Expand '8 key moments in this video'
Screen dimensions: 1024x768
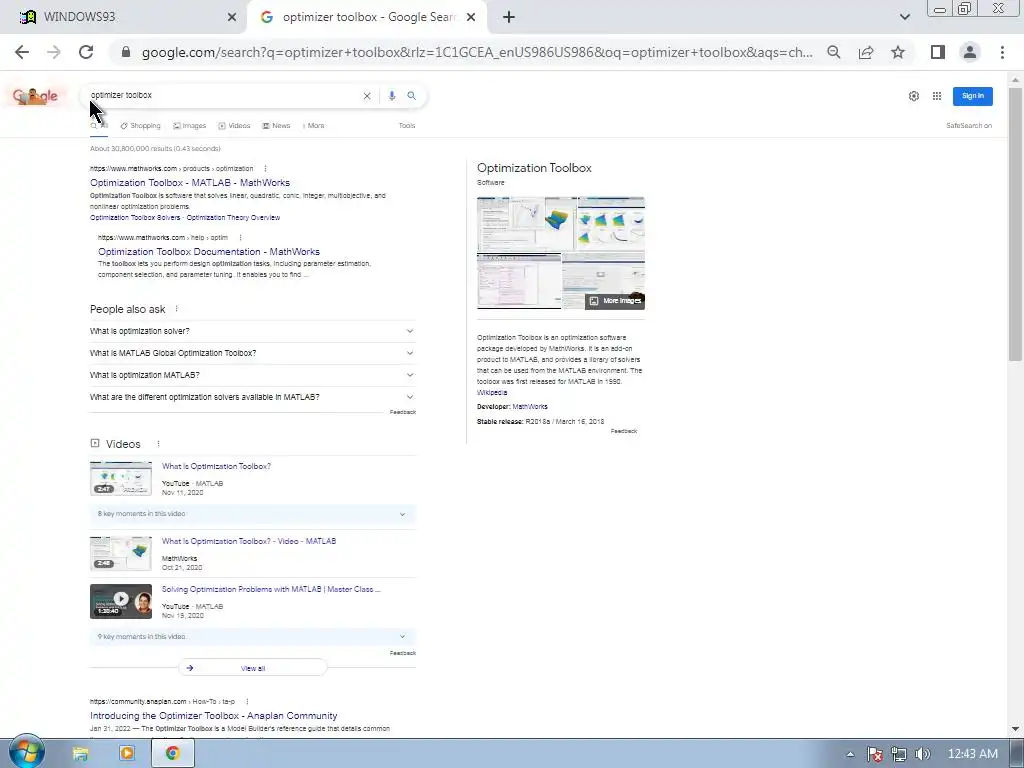pos(253,514)
